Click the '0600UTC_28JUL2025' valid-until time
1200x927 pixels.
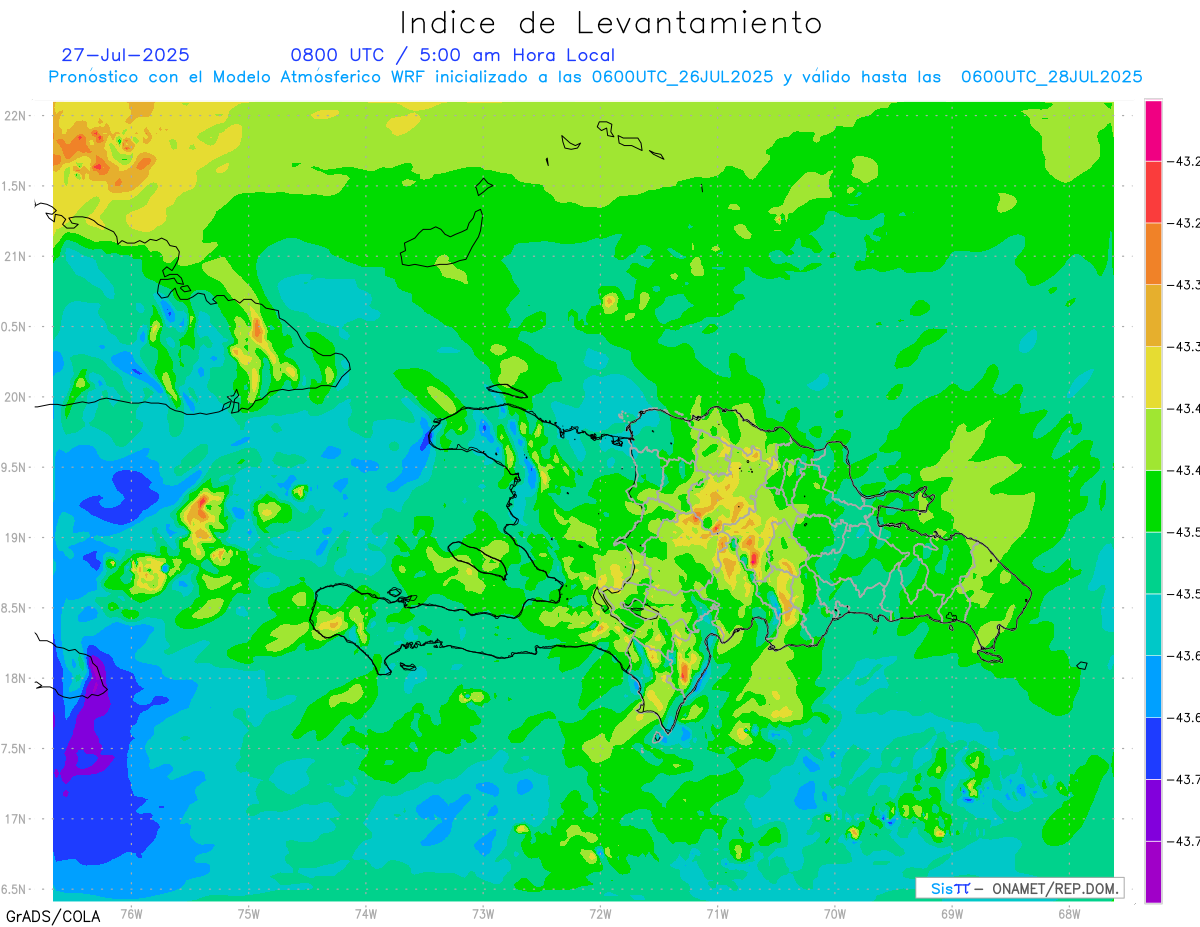tap(1051, 77)
